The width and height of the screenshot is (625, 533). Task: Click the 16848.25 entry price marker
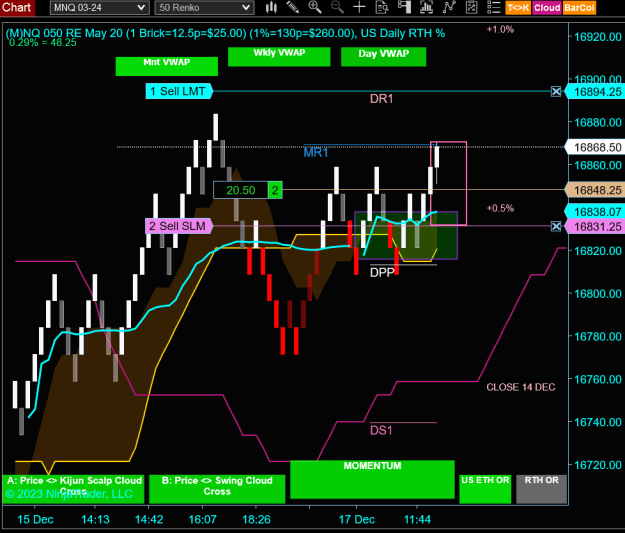point(595,190)
